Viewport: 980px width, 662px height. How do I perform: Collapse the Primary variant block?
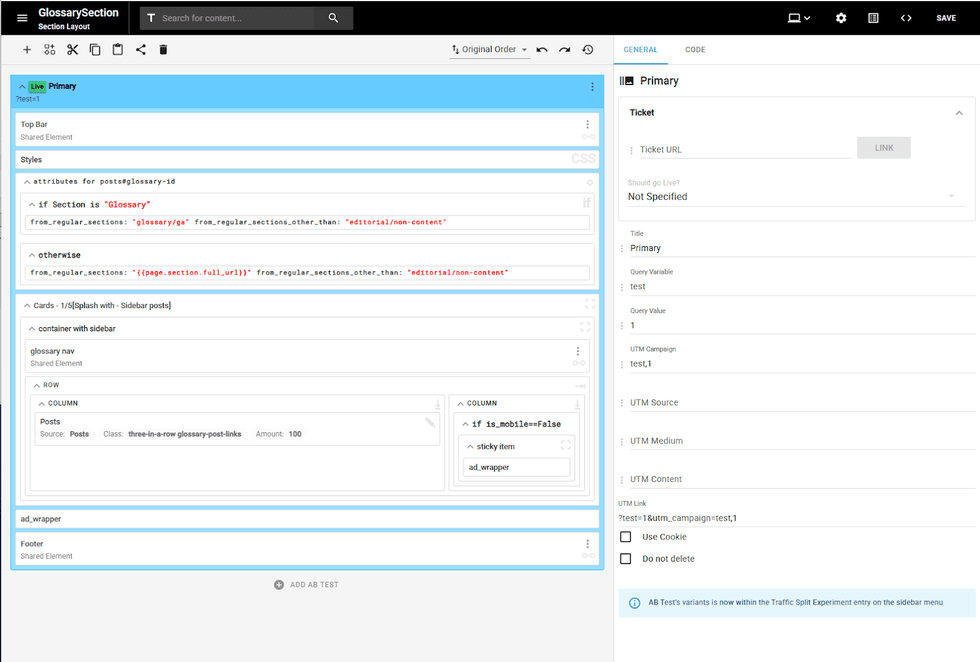[x=22, y=87]
